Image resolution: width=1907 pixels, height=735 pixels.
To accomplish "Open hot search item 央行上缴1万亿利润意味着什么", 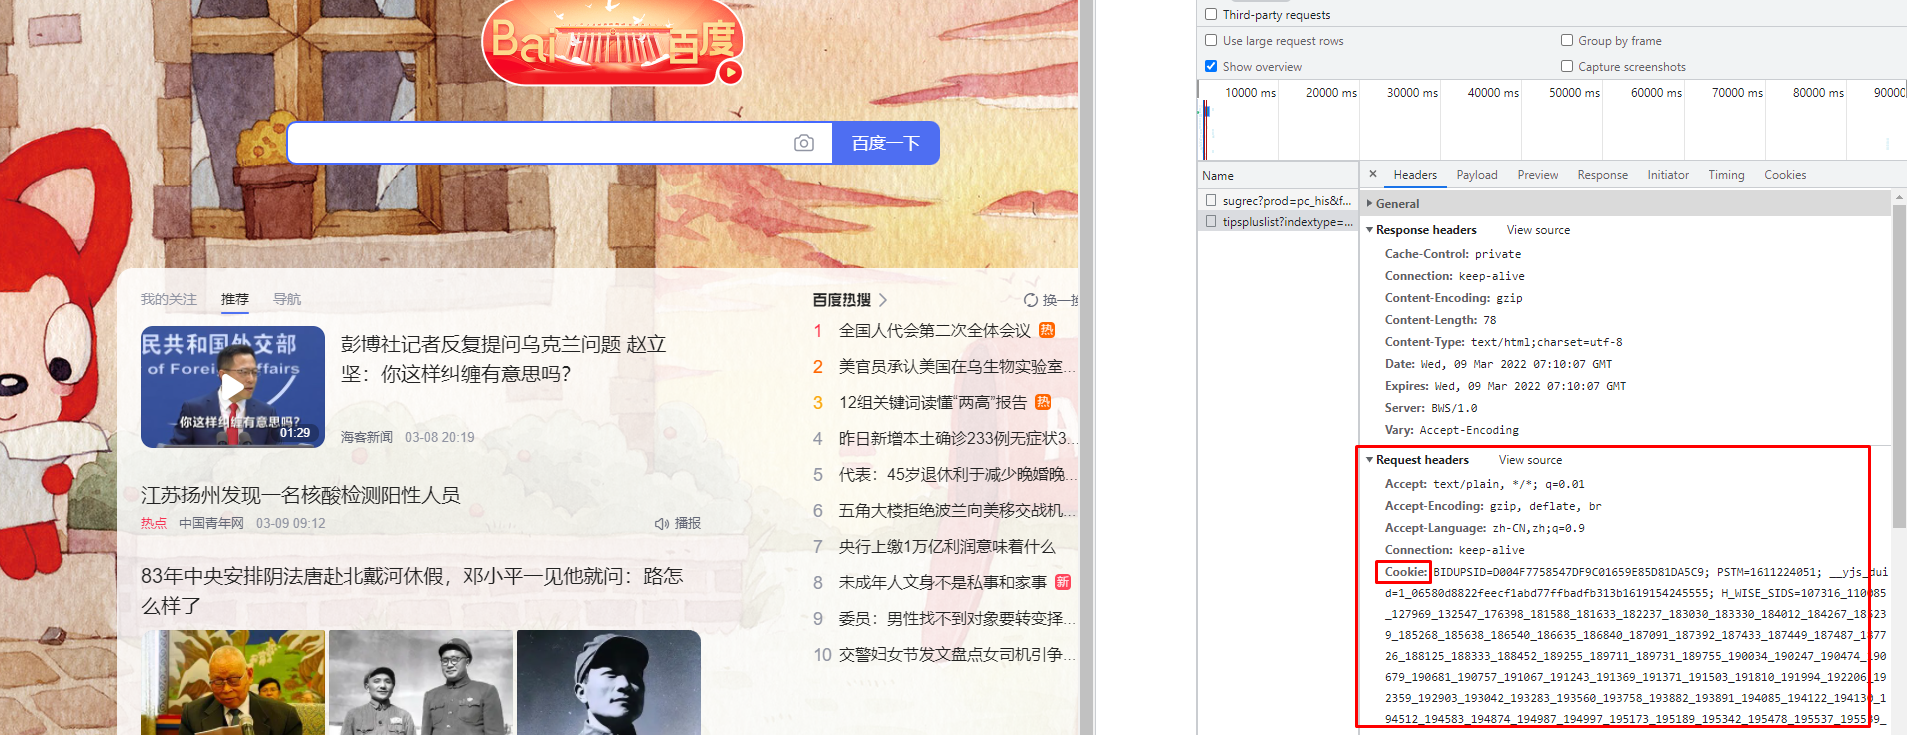I will (947, 547).
